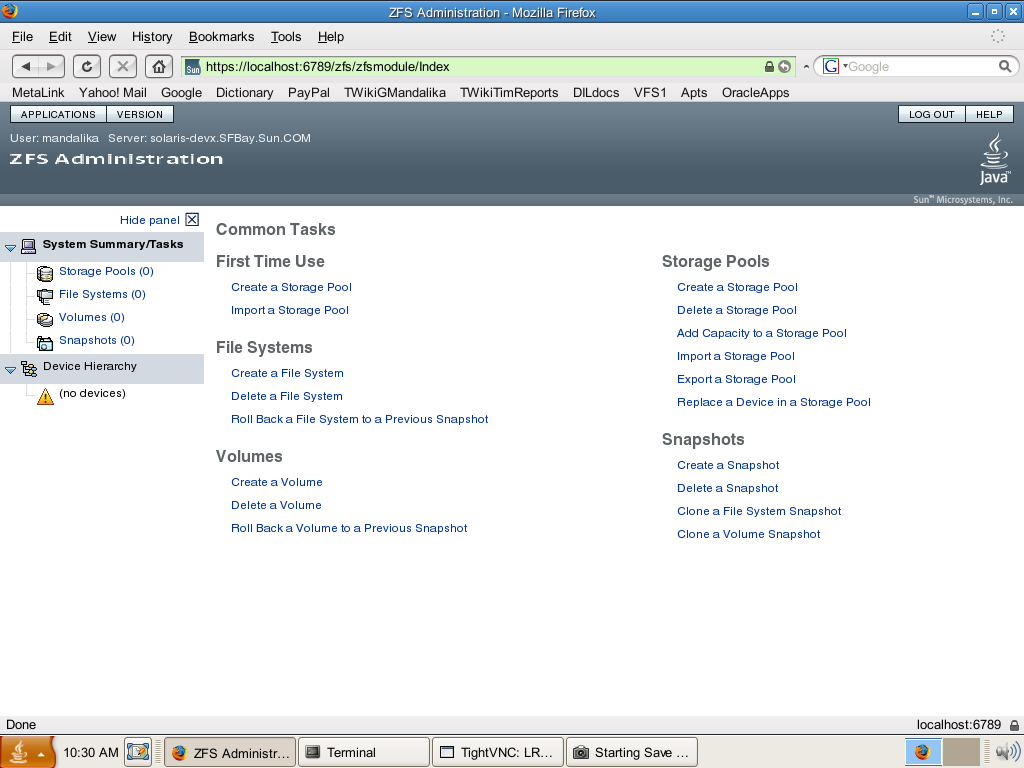Image resolution: width=1024 pixels, height=768 pixels.
Task: Collapse the System Summary/Tasks tree node
Action: pos(10,248)
